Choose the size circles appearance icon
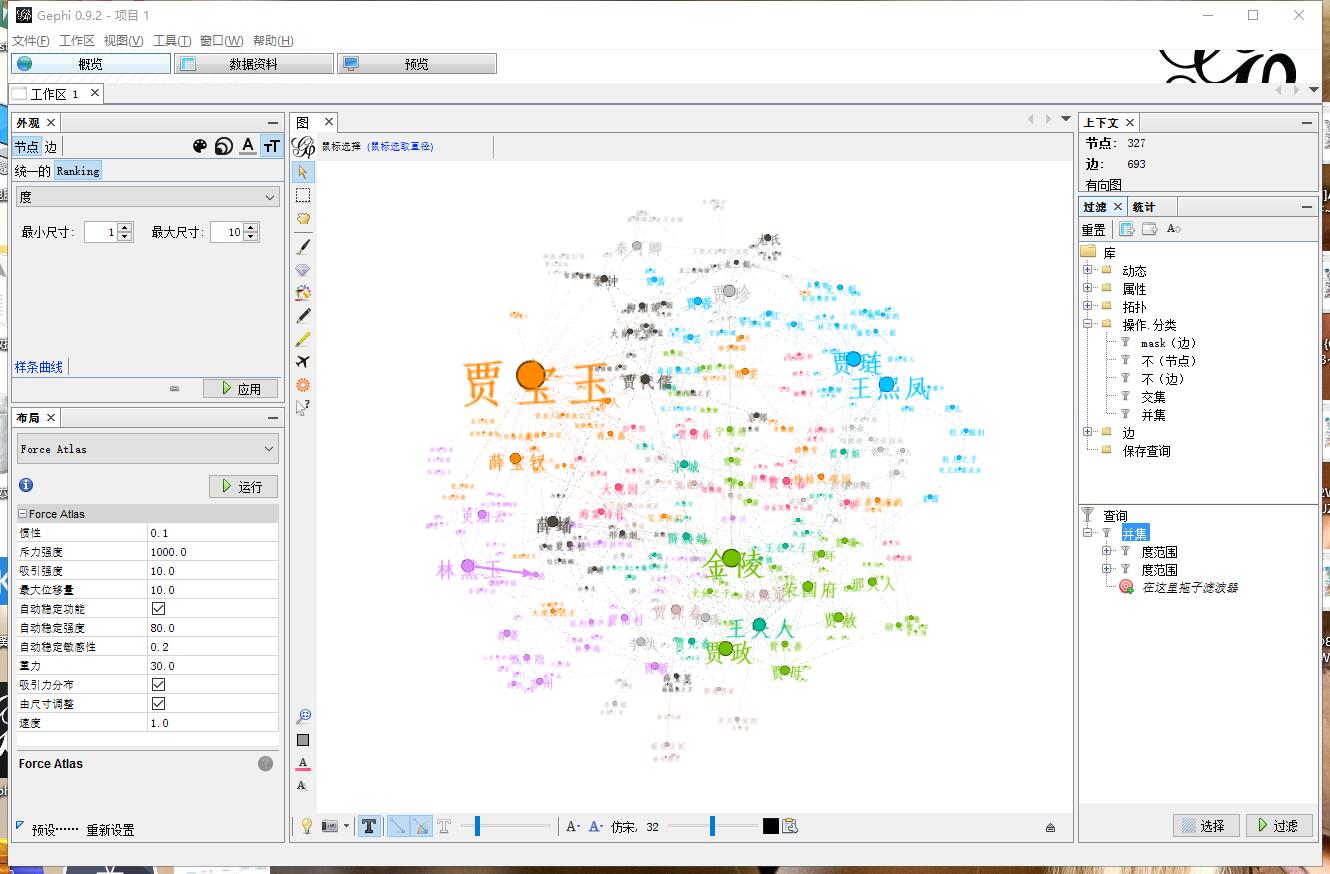1330x874 pixels. 223,146
